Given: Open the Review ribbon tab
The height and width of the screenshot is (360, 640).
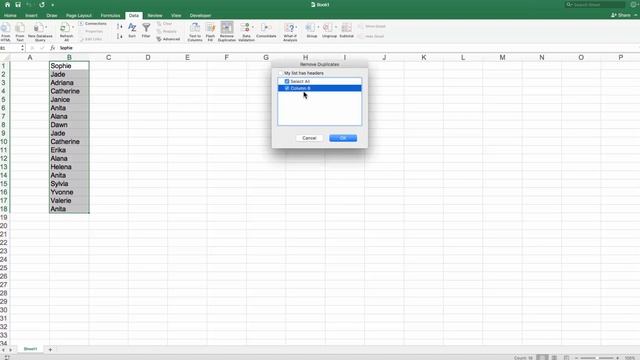Looking at the screenshot, I should (155, 16).
